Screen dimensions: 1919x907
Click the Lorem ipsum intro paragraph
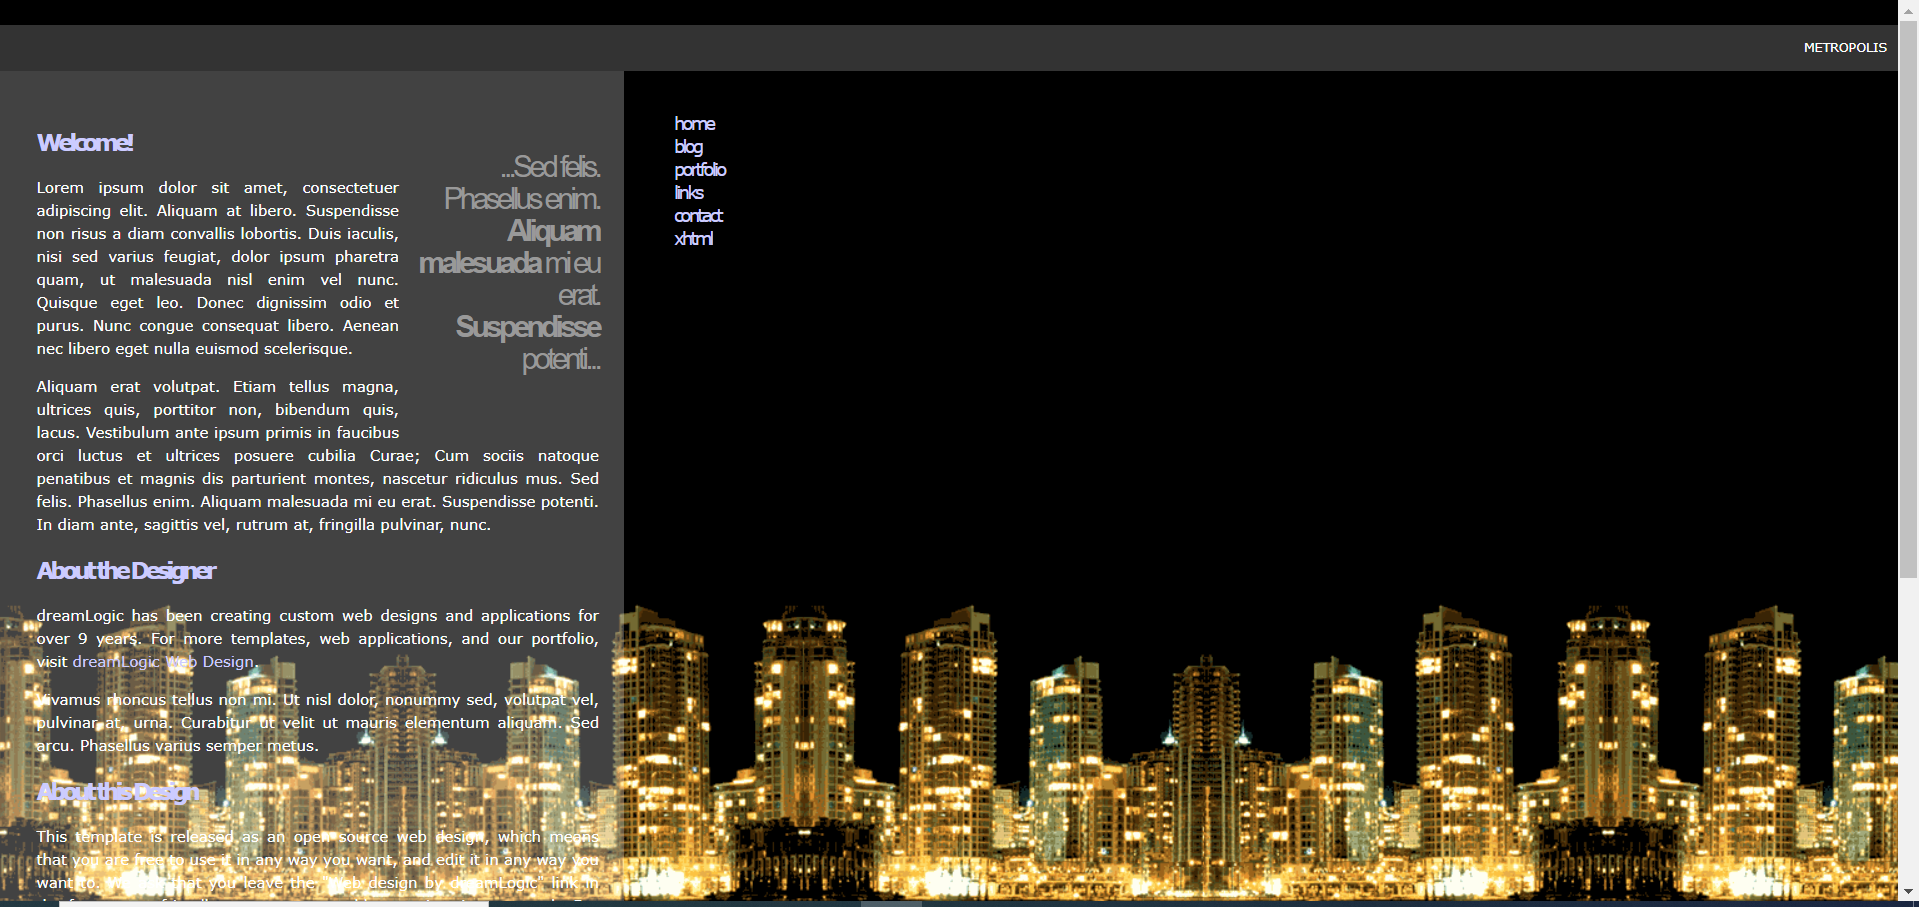point(217,268)
